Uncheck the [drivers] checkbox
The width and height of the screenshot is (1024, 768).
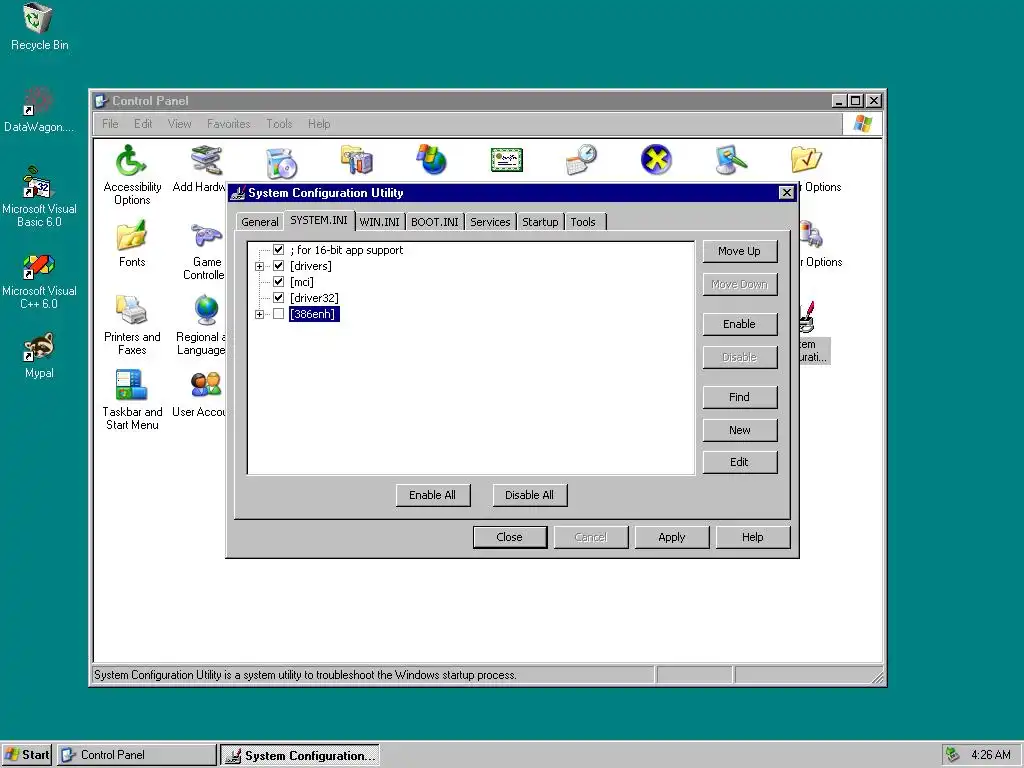click(278, 266)
